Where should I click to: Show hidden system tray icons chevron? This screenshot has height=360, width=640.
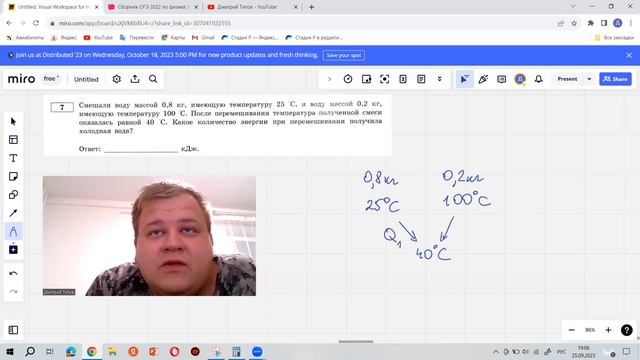[x=496, y=351]
